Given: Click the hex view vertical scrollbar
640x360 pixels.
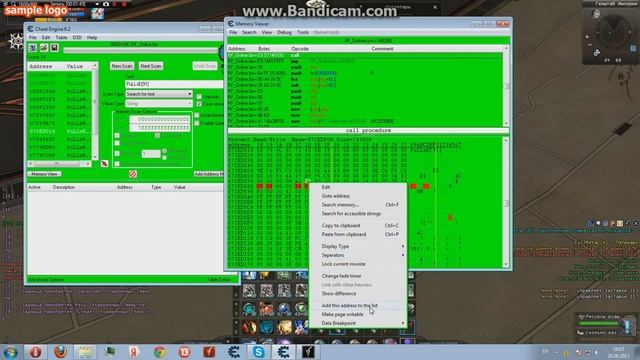Looking at the screenshot, I should [x=506, y=202].
